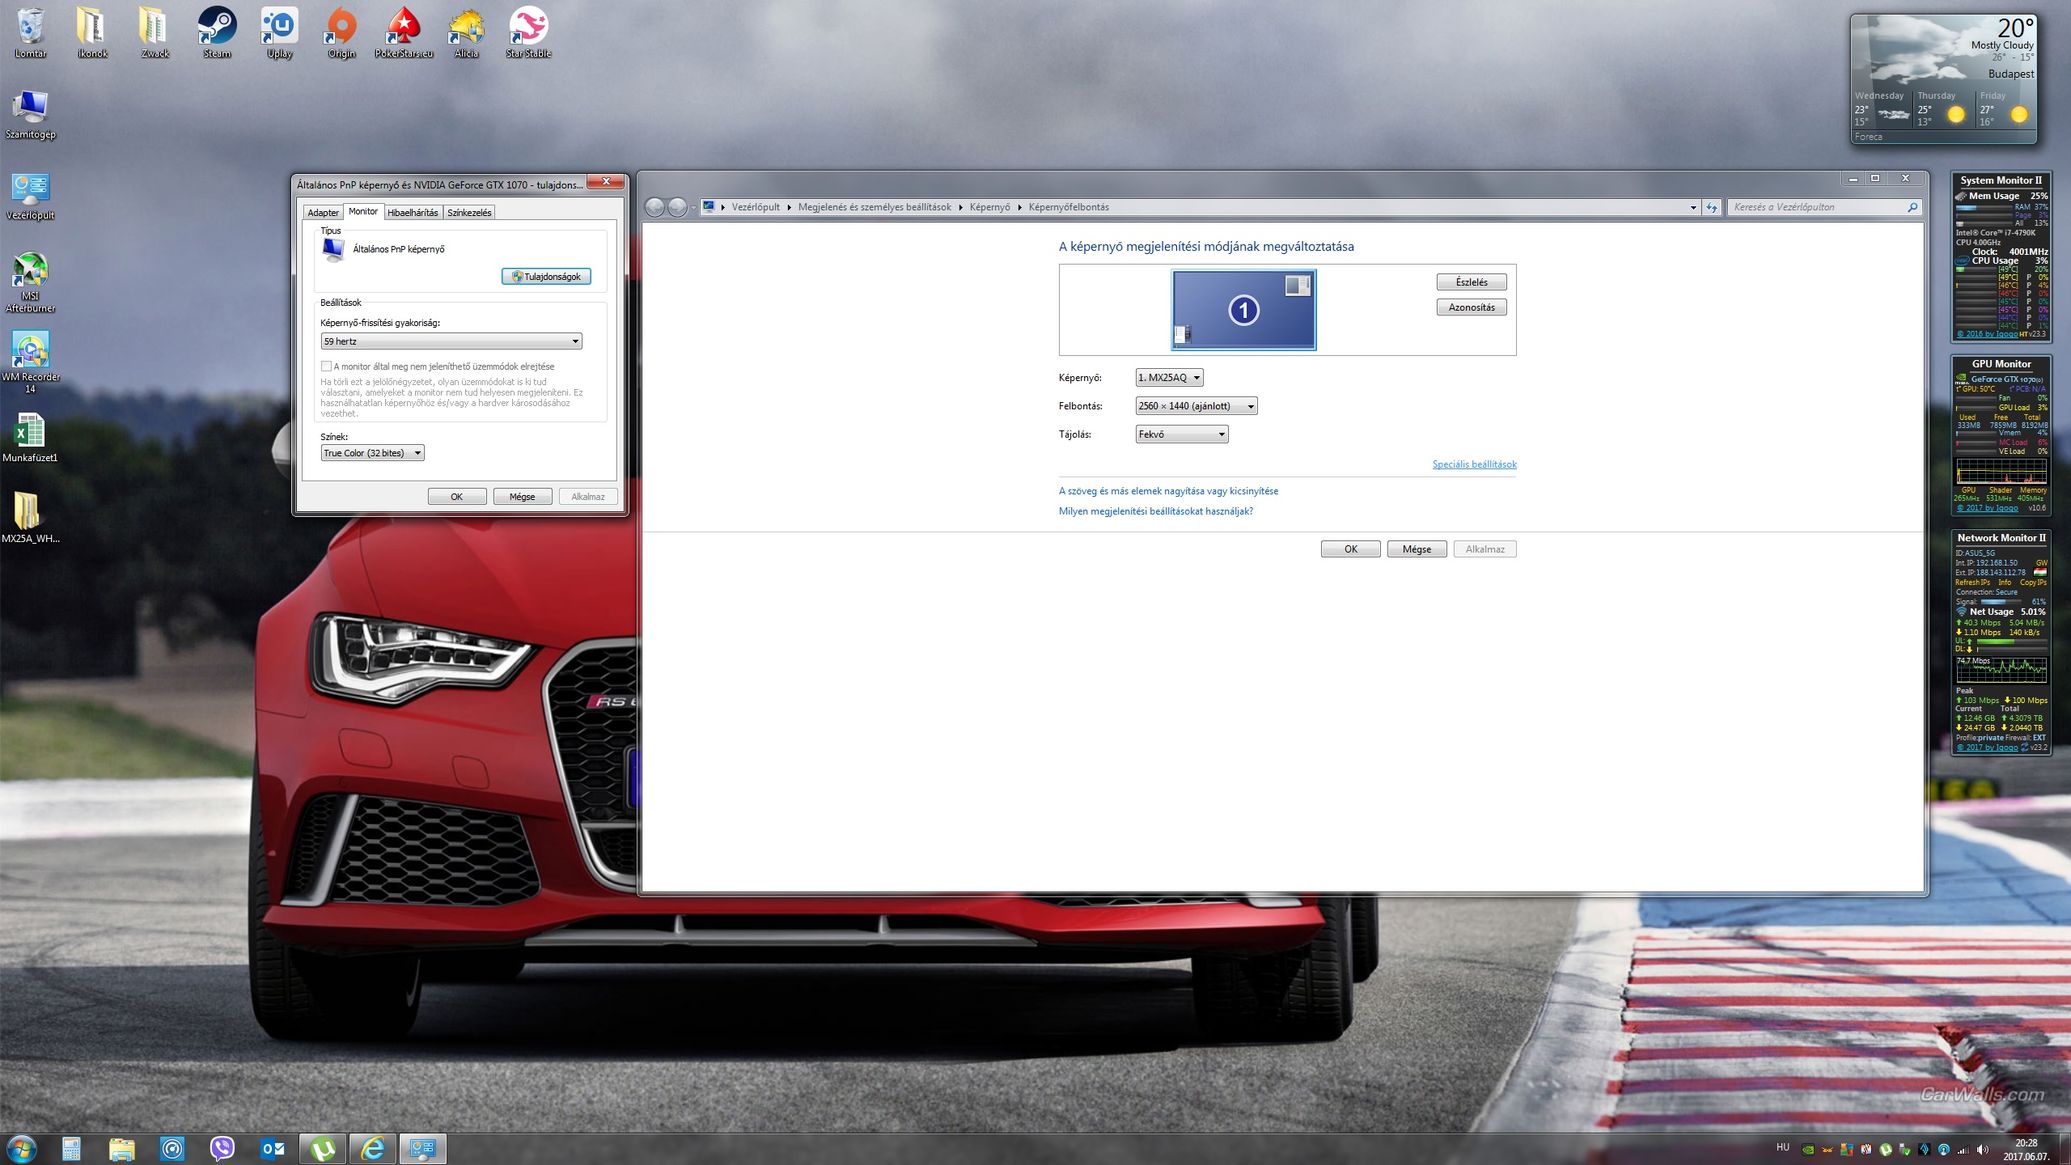Open the Lomtár recycle bin icon
Screen dimensions: 2071x1165
coord(31,32)
